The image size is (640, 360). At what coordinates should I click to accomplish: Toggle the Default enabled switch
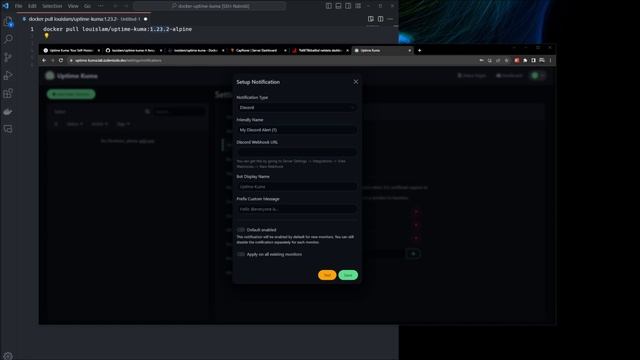pyautogui.click(x=241, y=230)
